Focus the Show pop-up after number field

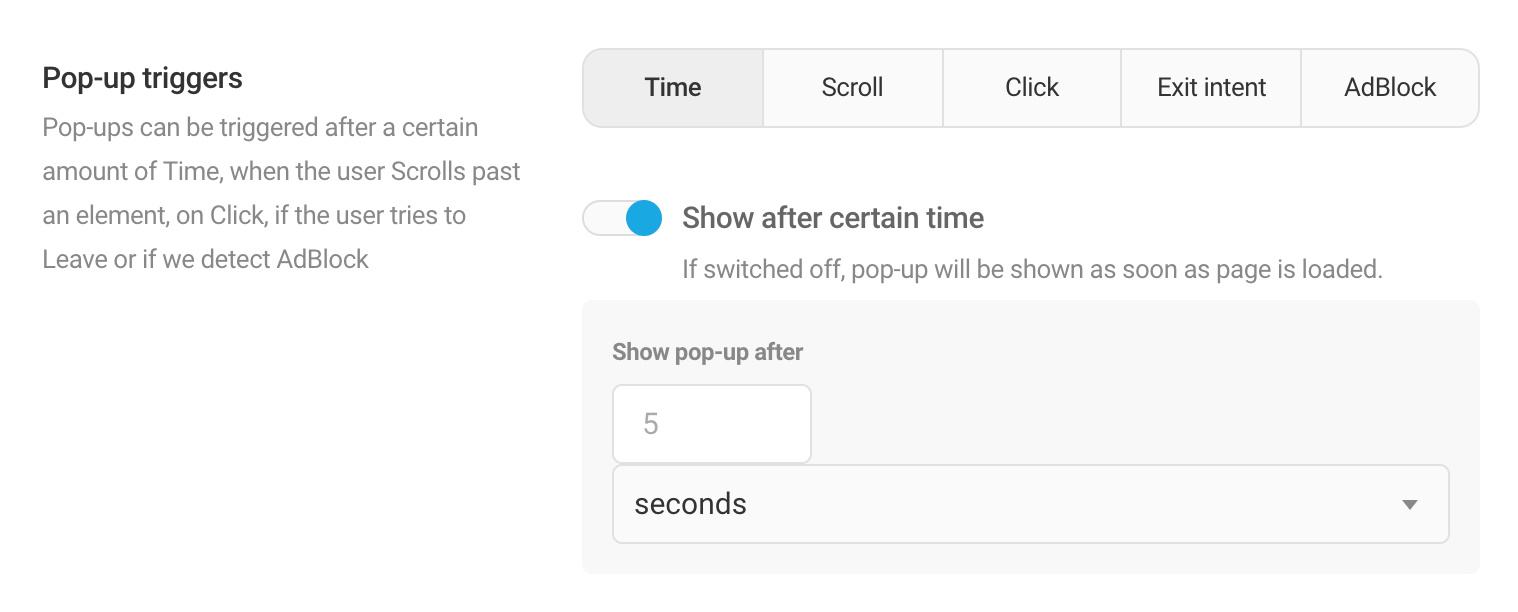coord(711,424)
